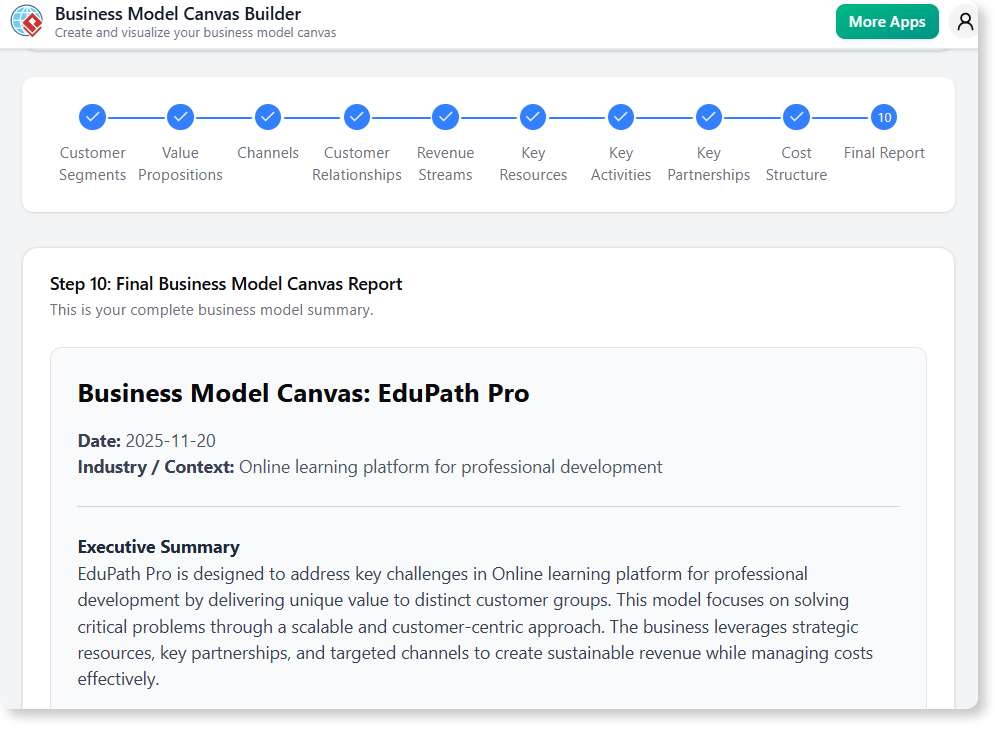Click the Business Model Canvas Builder title link
This screenshot has width=995, height=734.
pyautogui.click(x=177, y=14)
